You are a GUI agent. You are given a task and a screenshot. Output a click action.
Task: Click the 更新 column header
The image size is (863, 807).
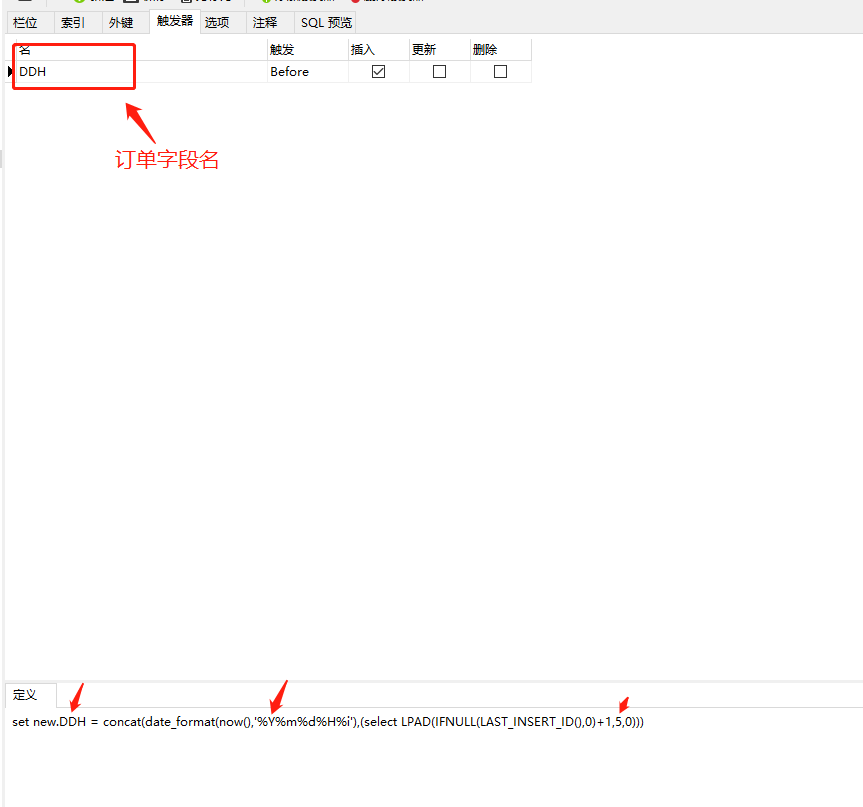pos(440,50)
